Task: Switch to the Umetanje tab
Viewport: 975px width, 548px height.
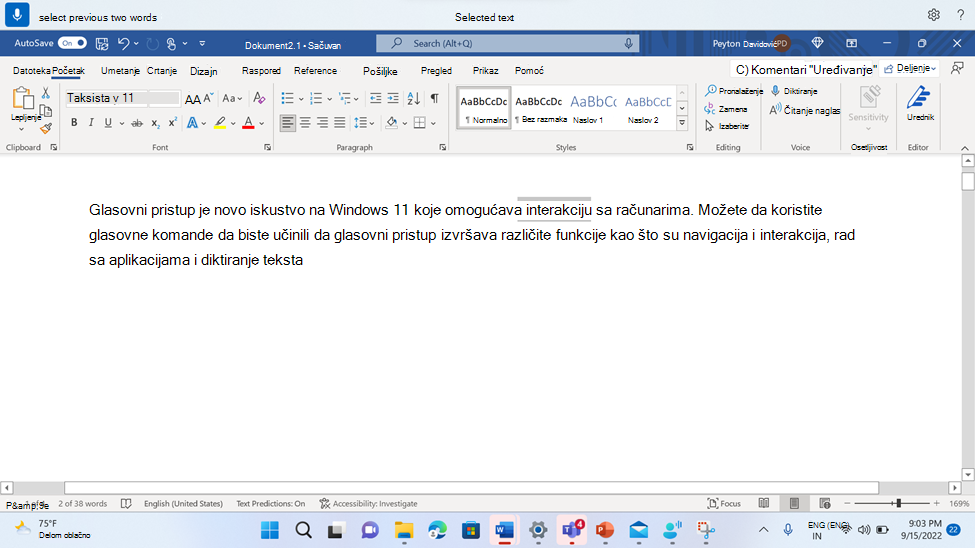Action: 120,71
